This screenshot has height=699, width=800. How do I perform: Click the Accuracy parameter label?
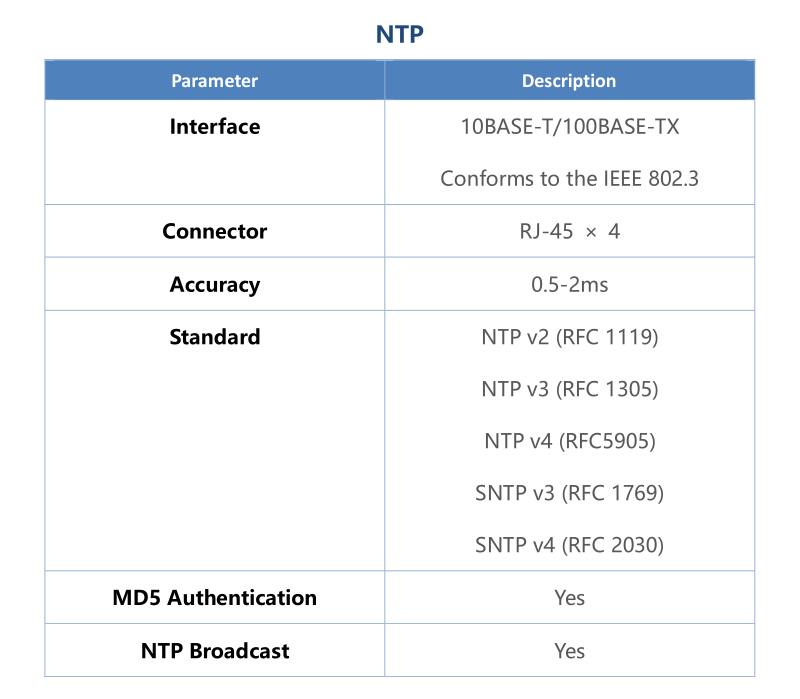[214, 284]
